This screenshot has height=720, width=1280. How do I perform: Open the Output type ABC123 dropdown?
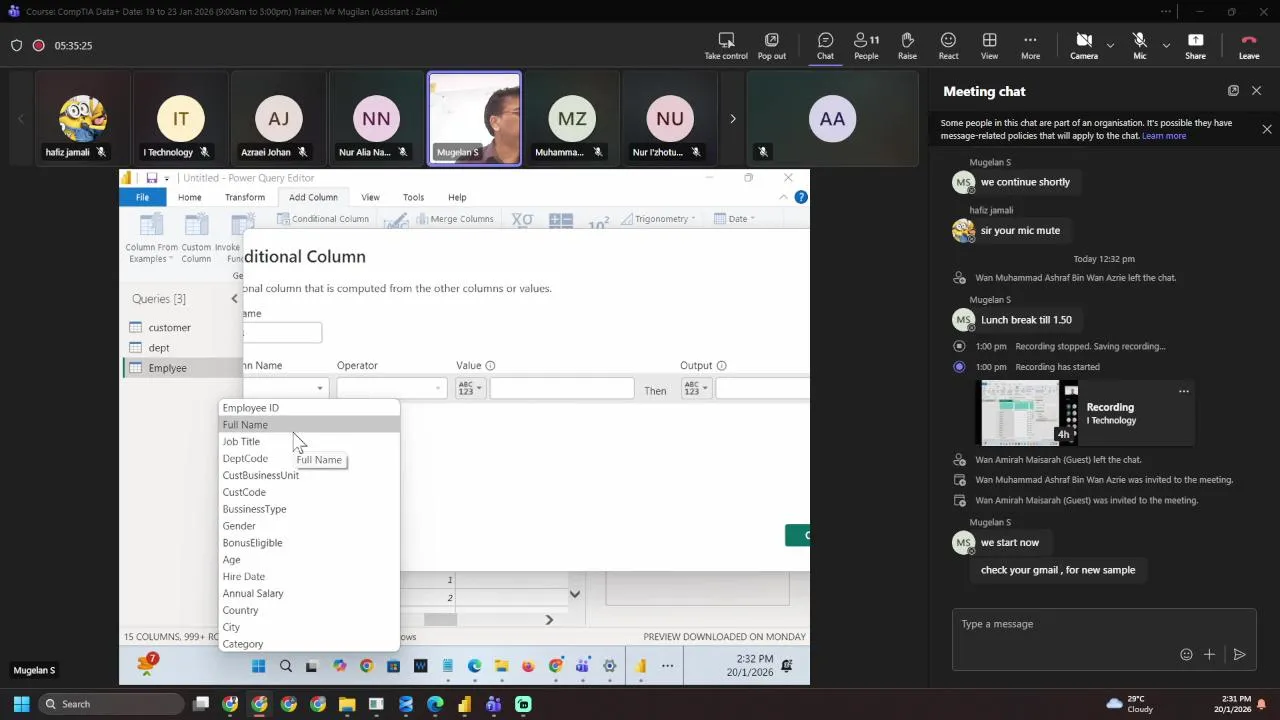tap(695, 388)
